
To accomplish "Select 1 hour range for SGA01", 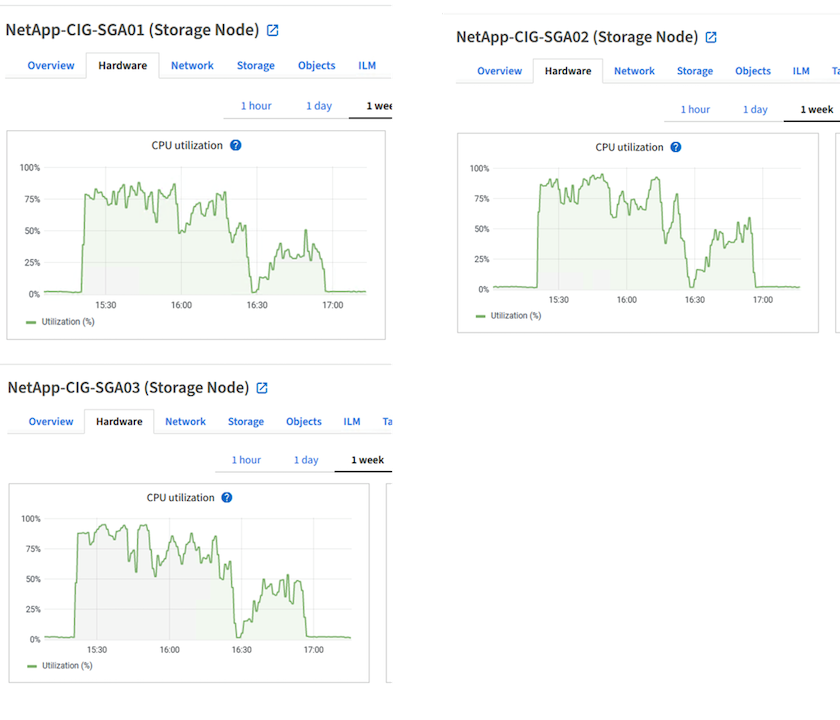I will point(255,106).
